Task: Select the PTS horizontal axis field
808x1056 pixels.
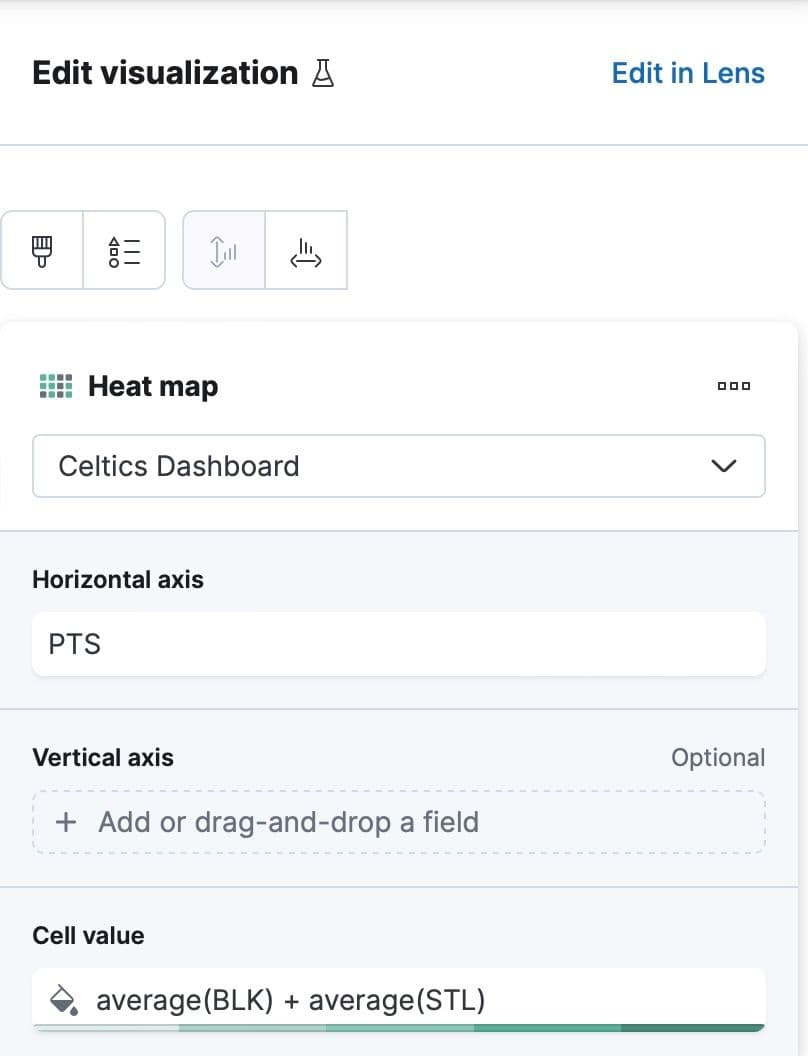Action: pos(398,644)
